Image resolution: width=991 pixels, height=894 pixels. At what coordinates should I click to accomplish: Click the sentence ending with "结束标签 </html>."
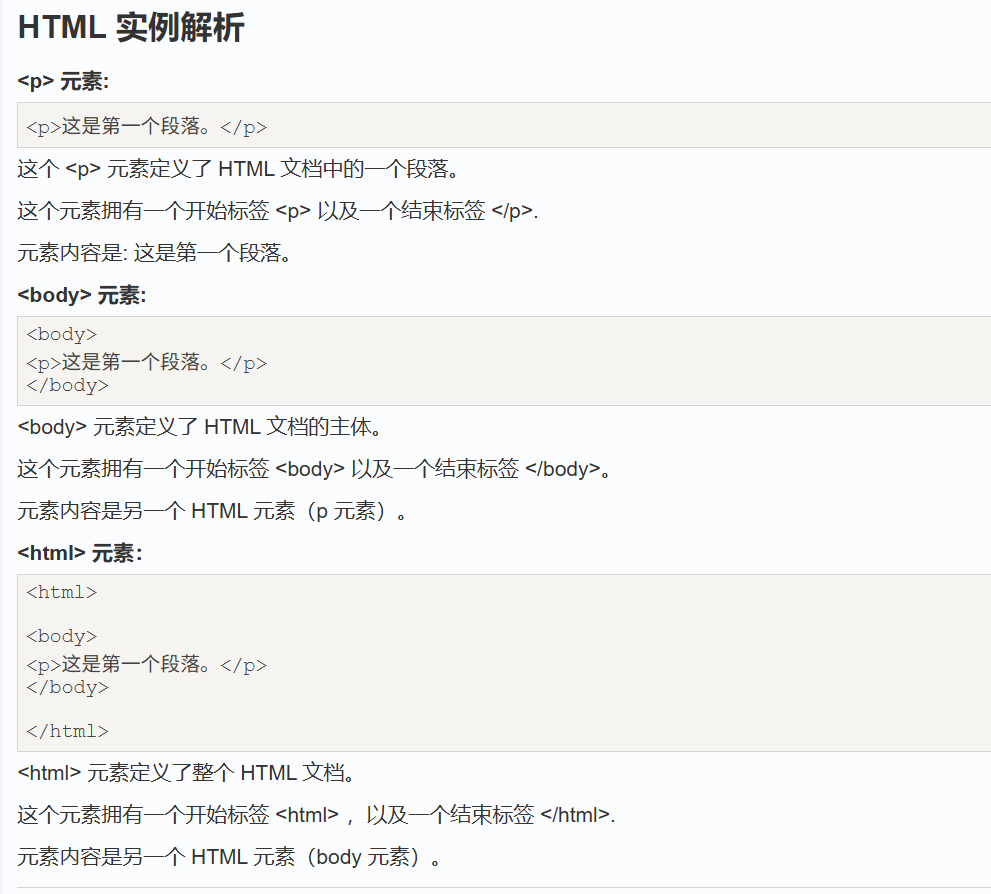coord(316,815)
